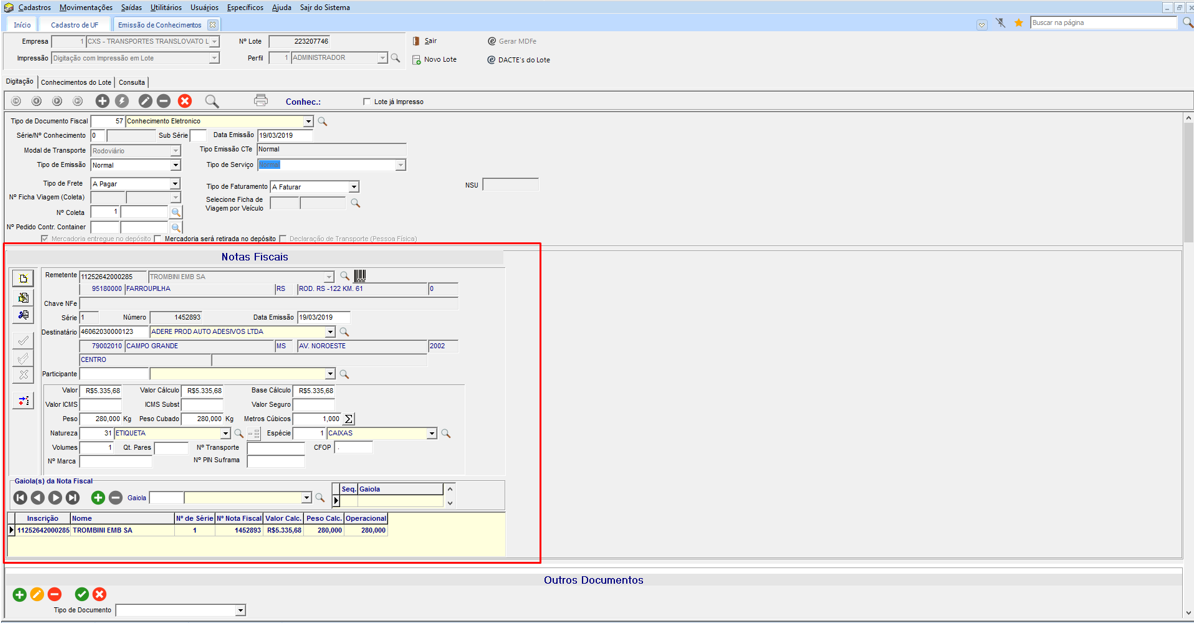This screenshot has width=1194, height=623.
Task: Check Mercadoria será retirada no depósito
Action: tap(158, 238)
